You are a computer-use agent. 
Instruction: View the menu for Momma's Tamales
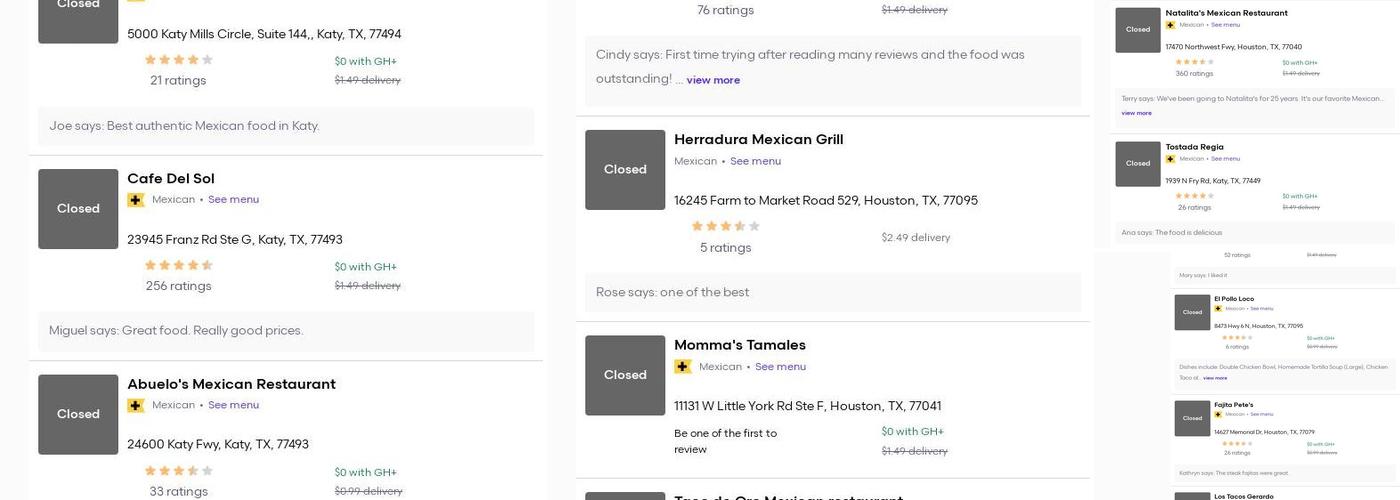(780, 367)
